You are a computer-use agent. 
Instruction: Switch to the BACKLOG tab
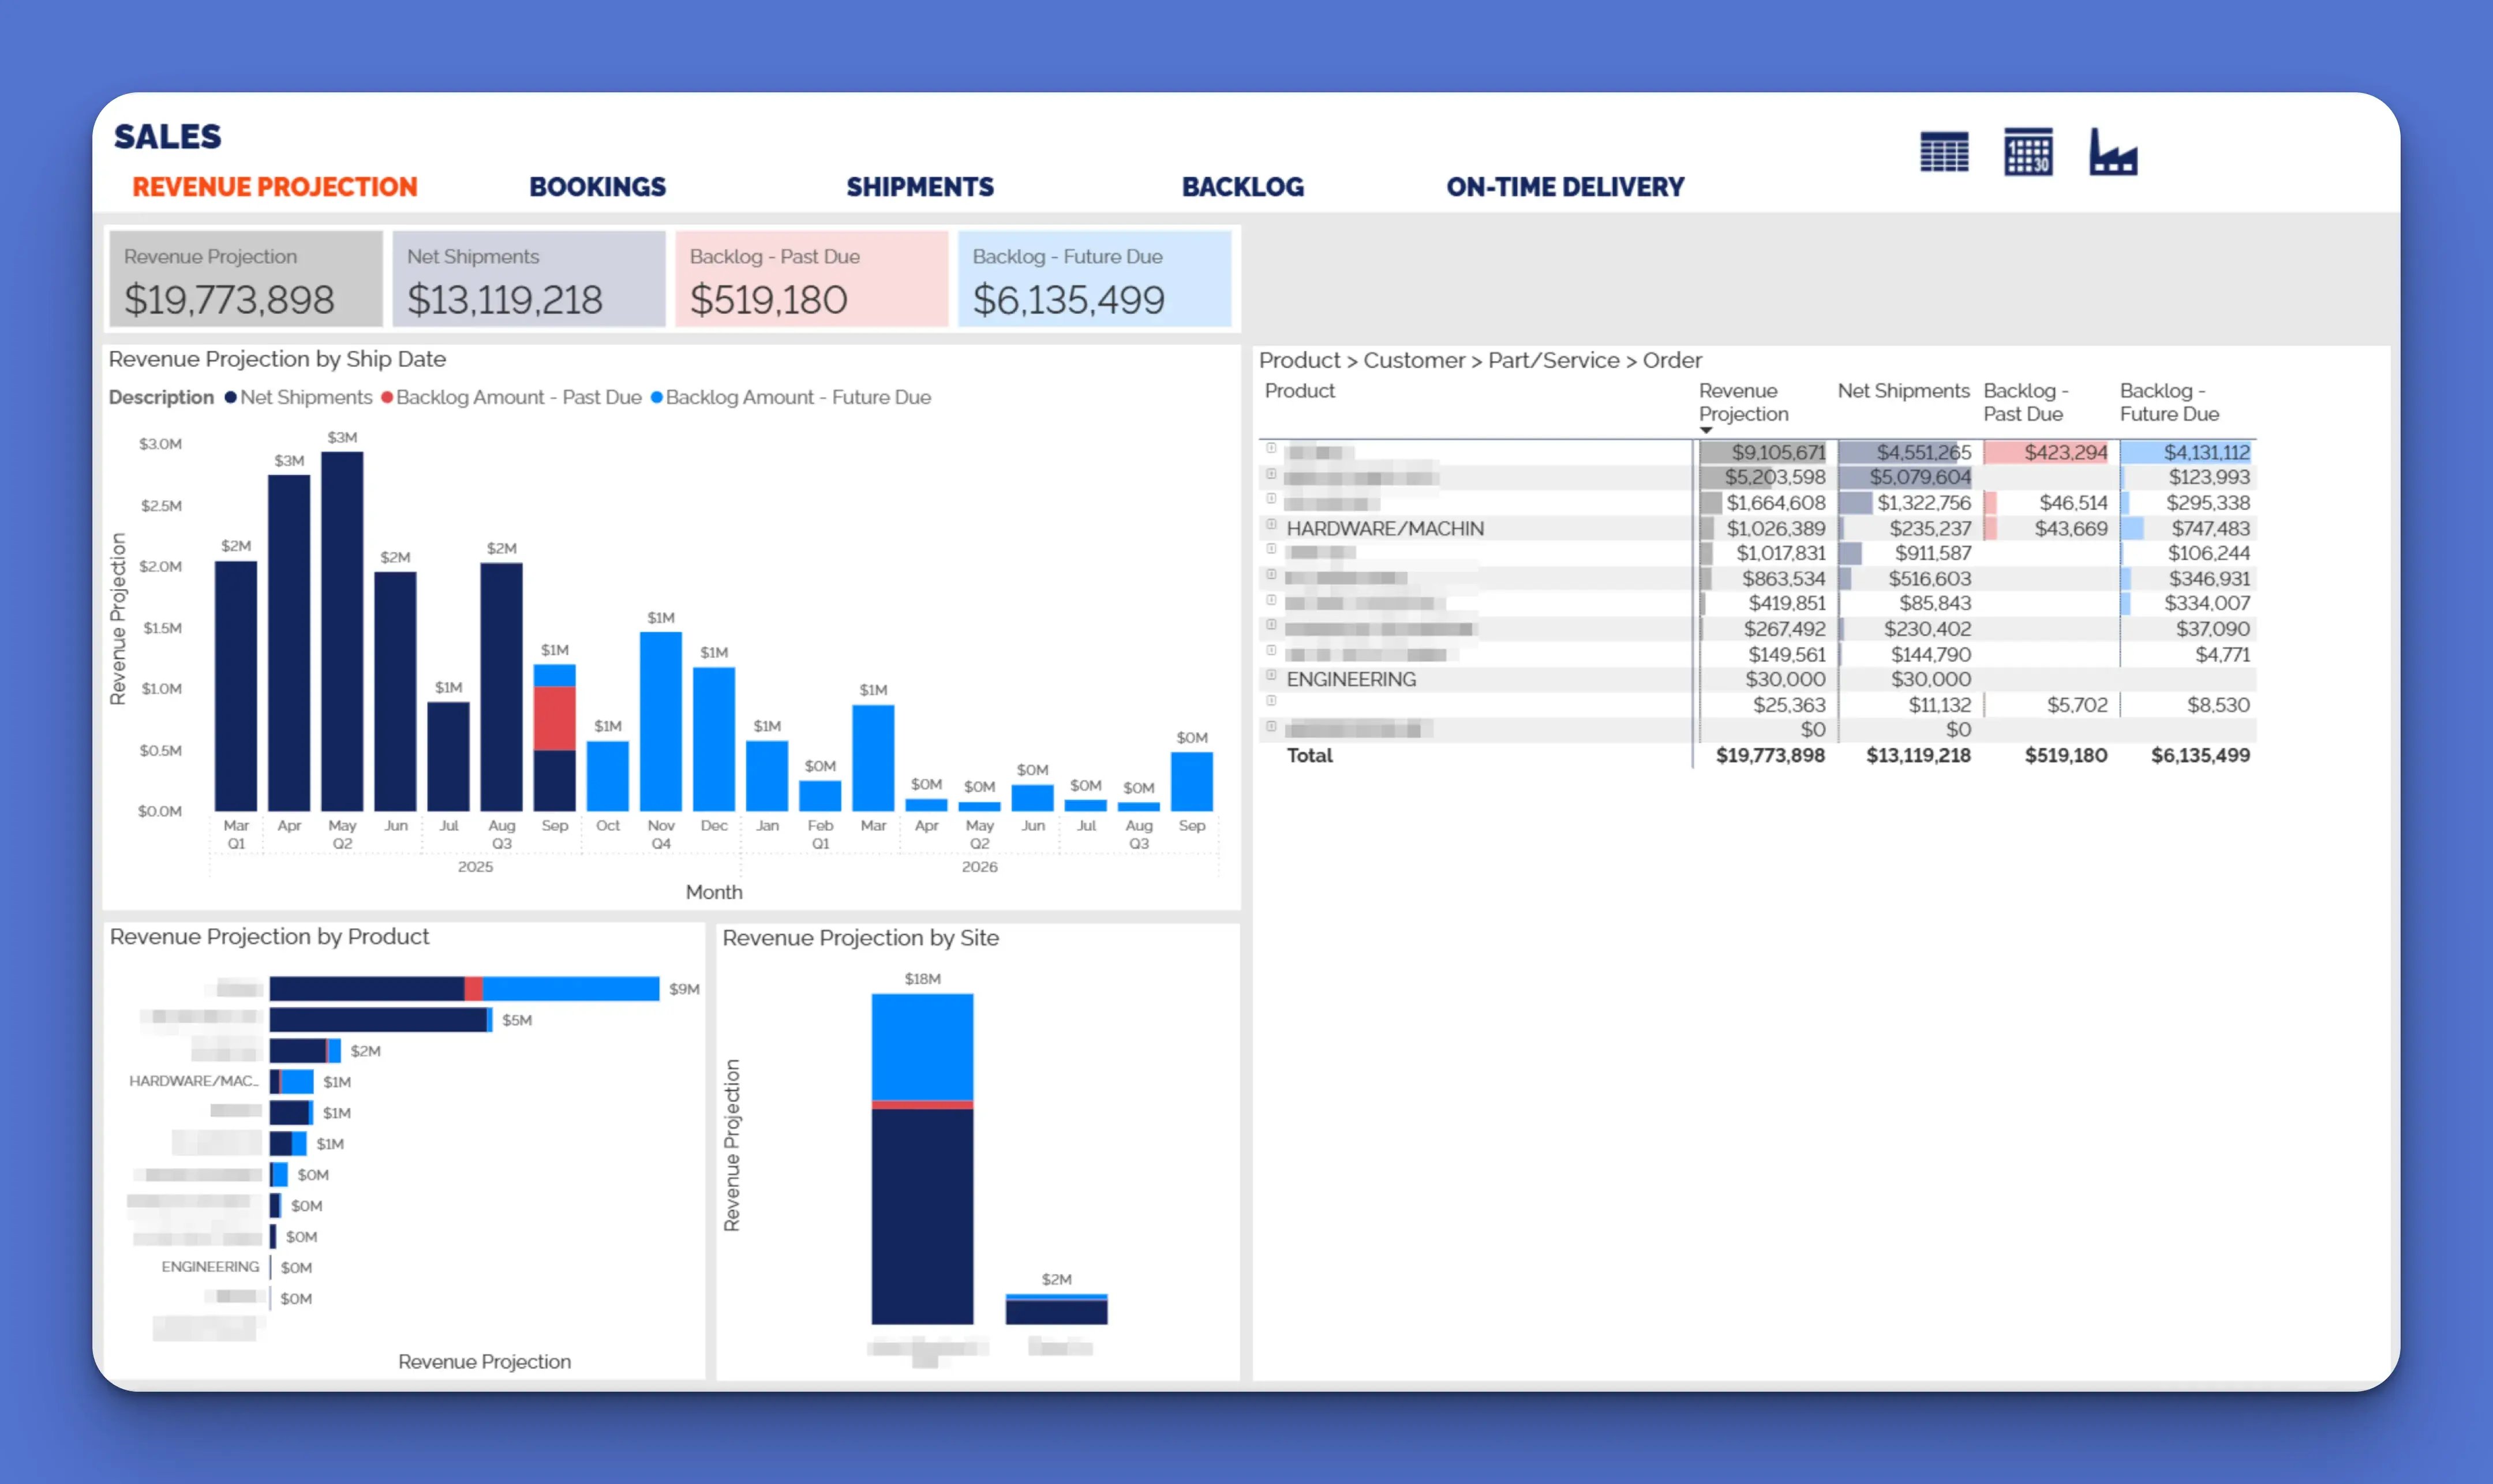(1243, 187)
